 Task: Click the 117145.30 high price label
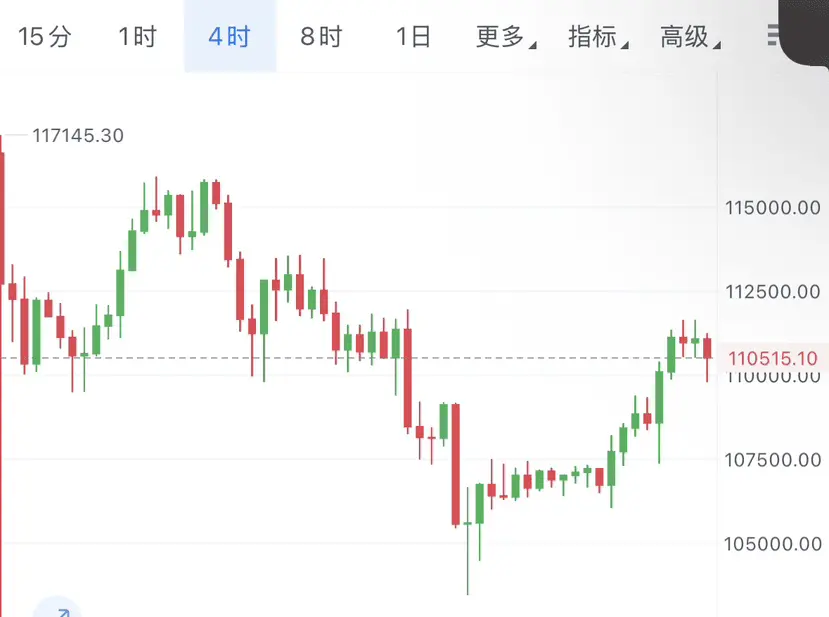(x=78, y=135)
